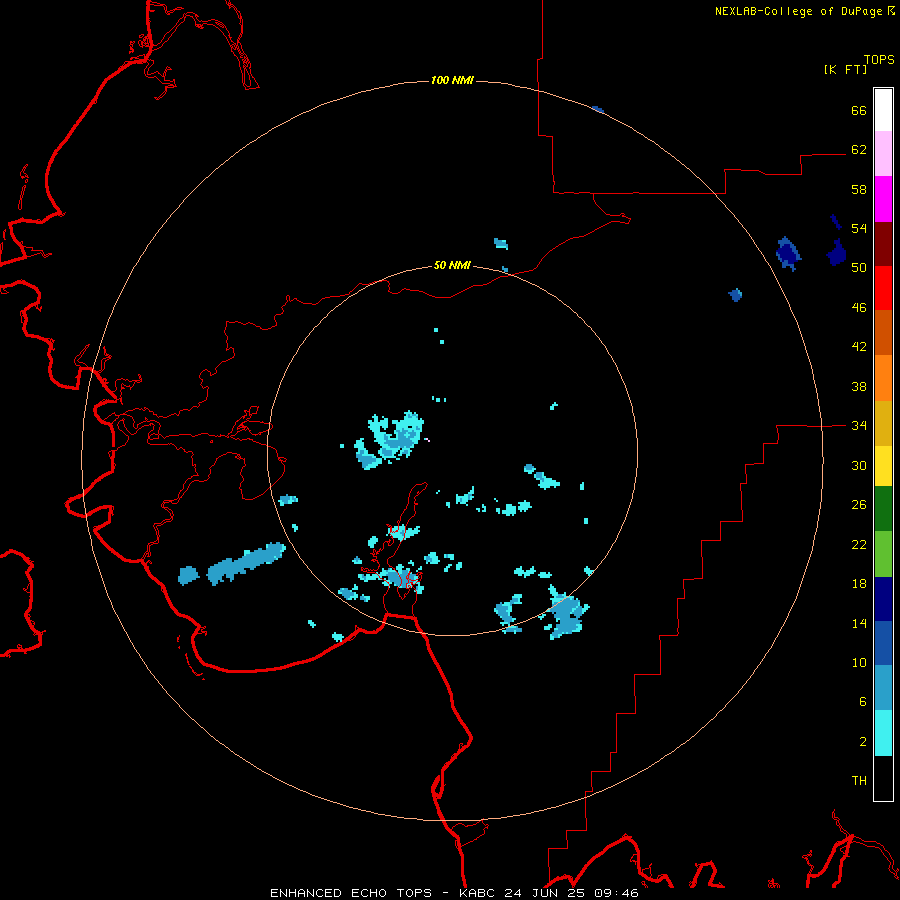
Task: Click the 14 legend value
Action: point(859,623)
